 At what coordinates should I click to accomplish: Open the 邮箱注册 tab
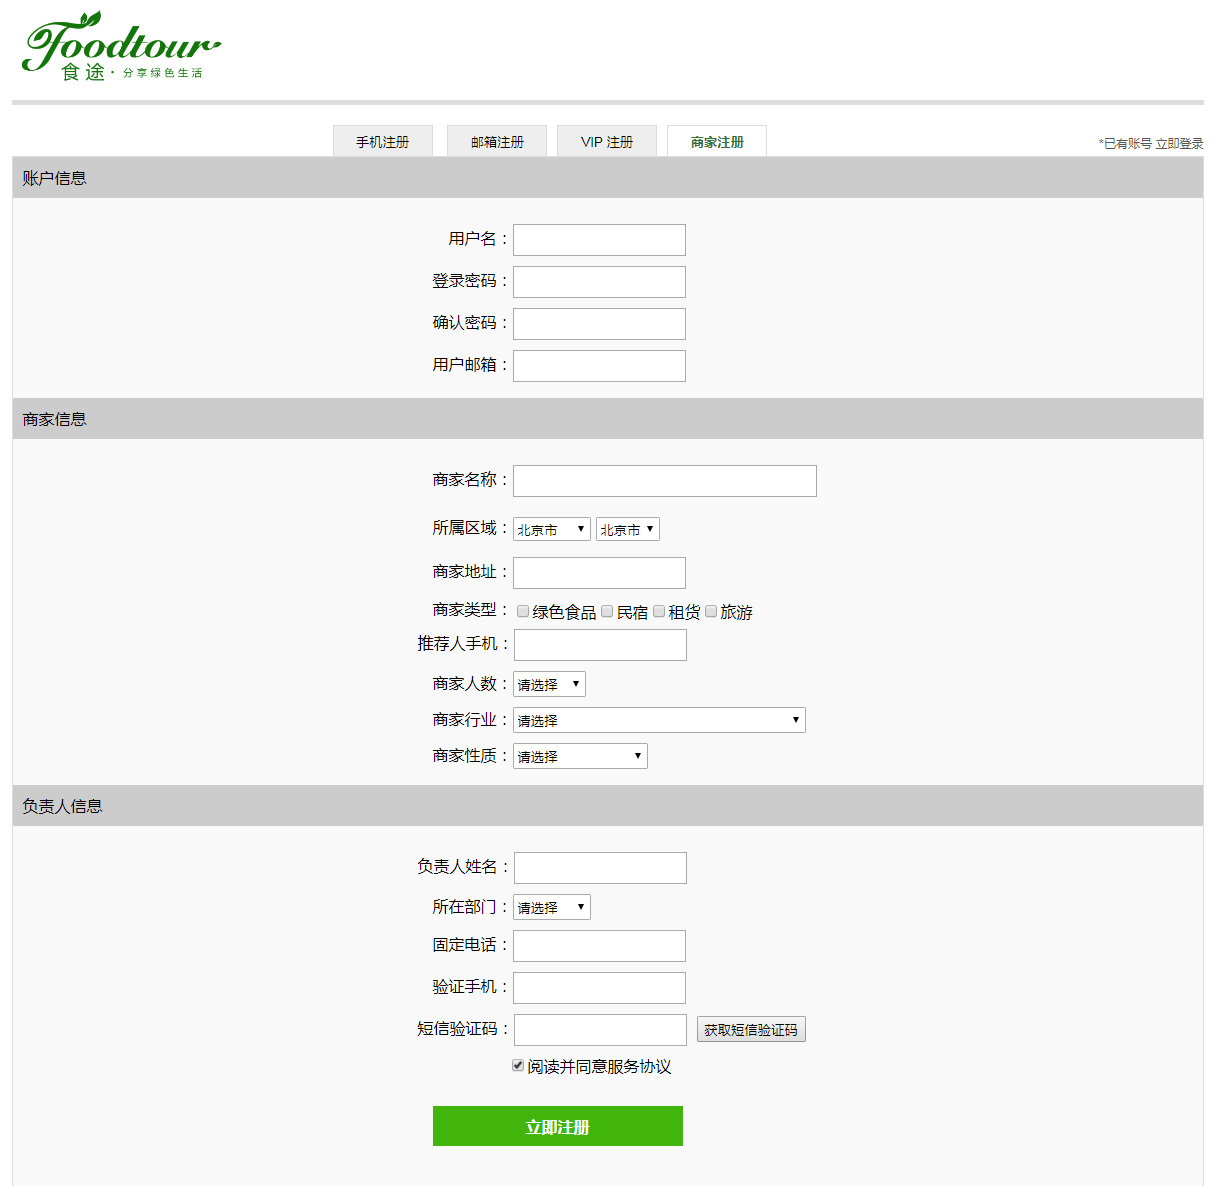coord(497,142)
